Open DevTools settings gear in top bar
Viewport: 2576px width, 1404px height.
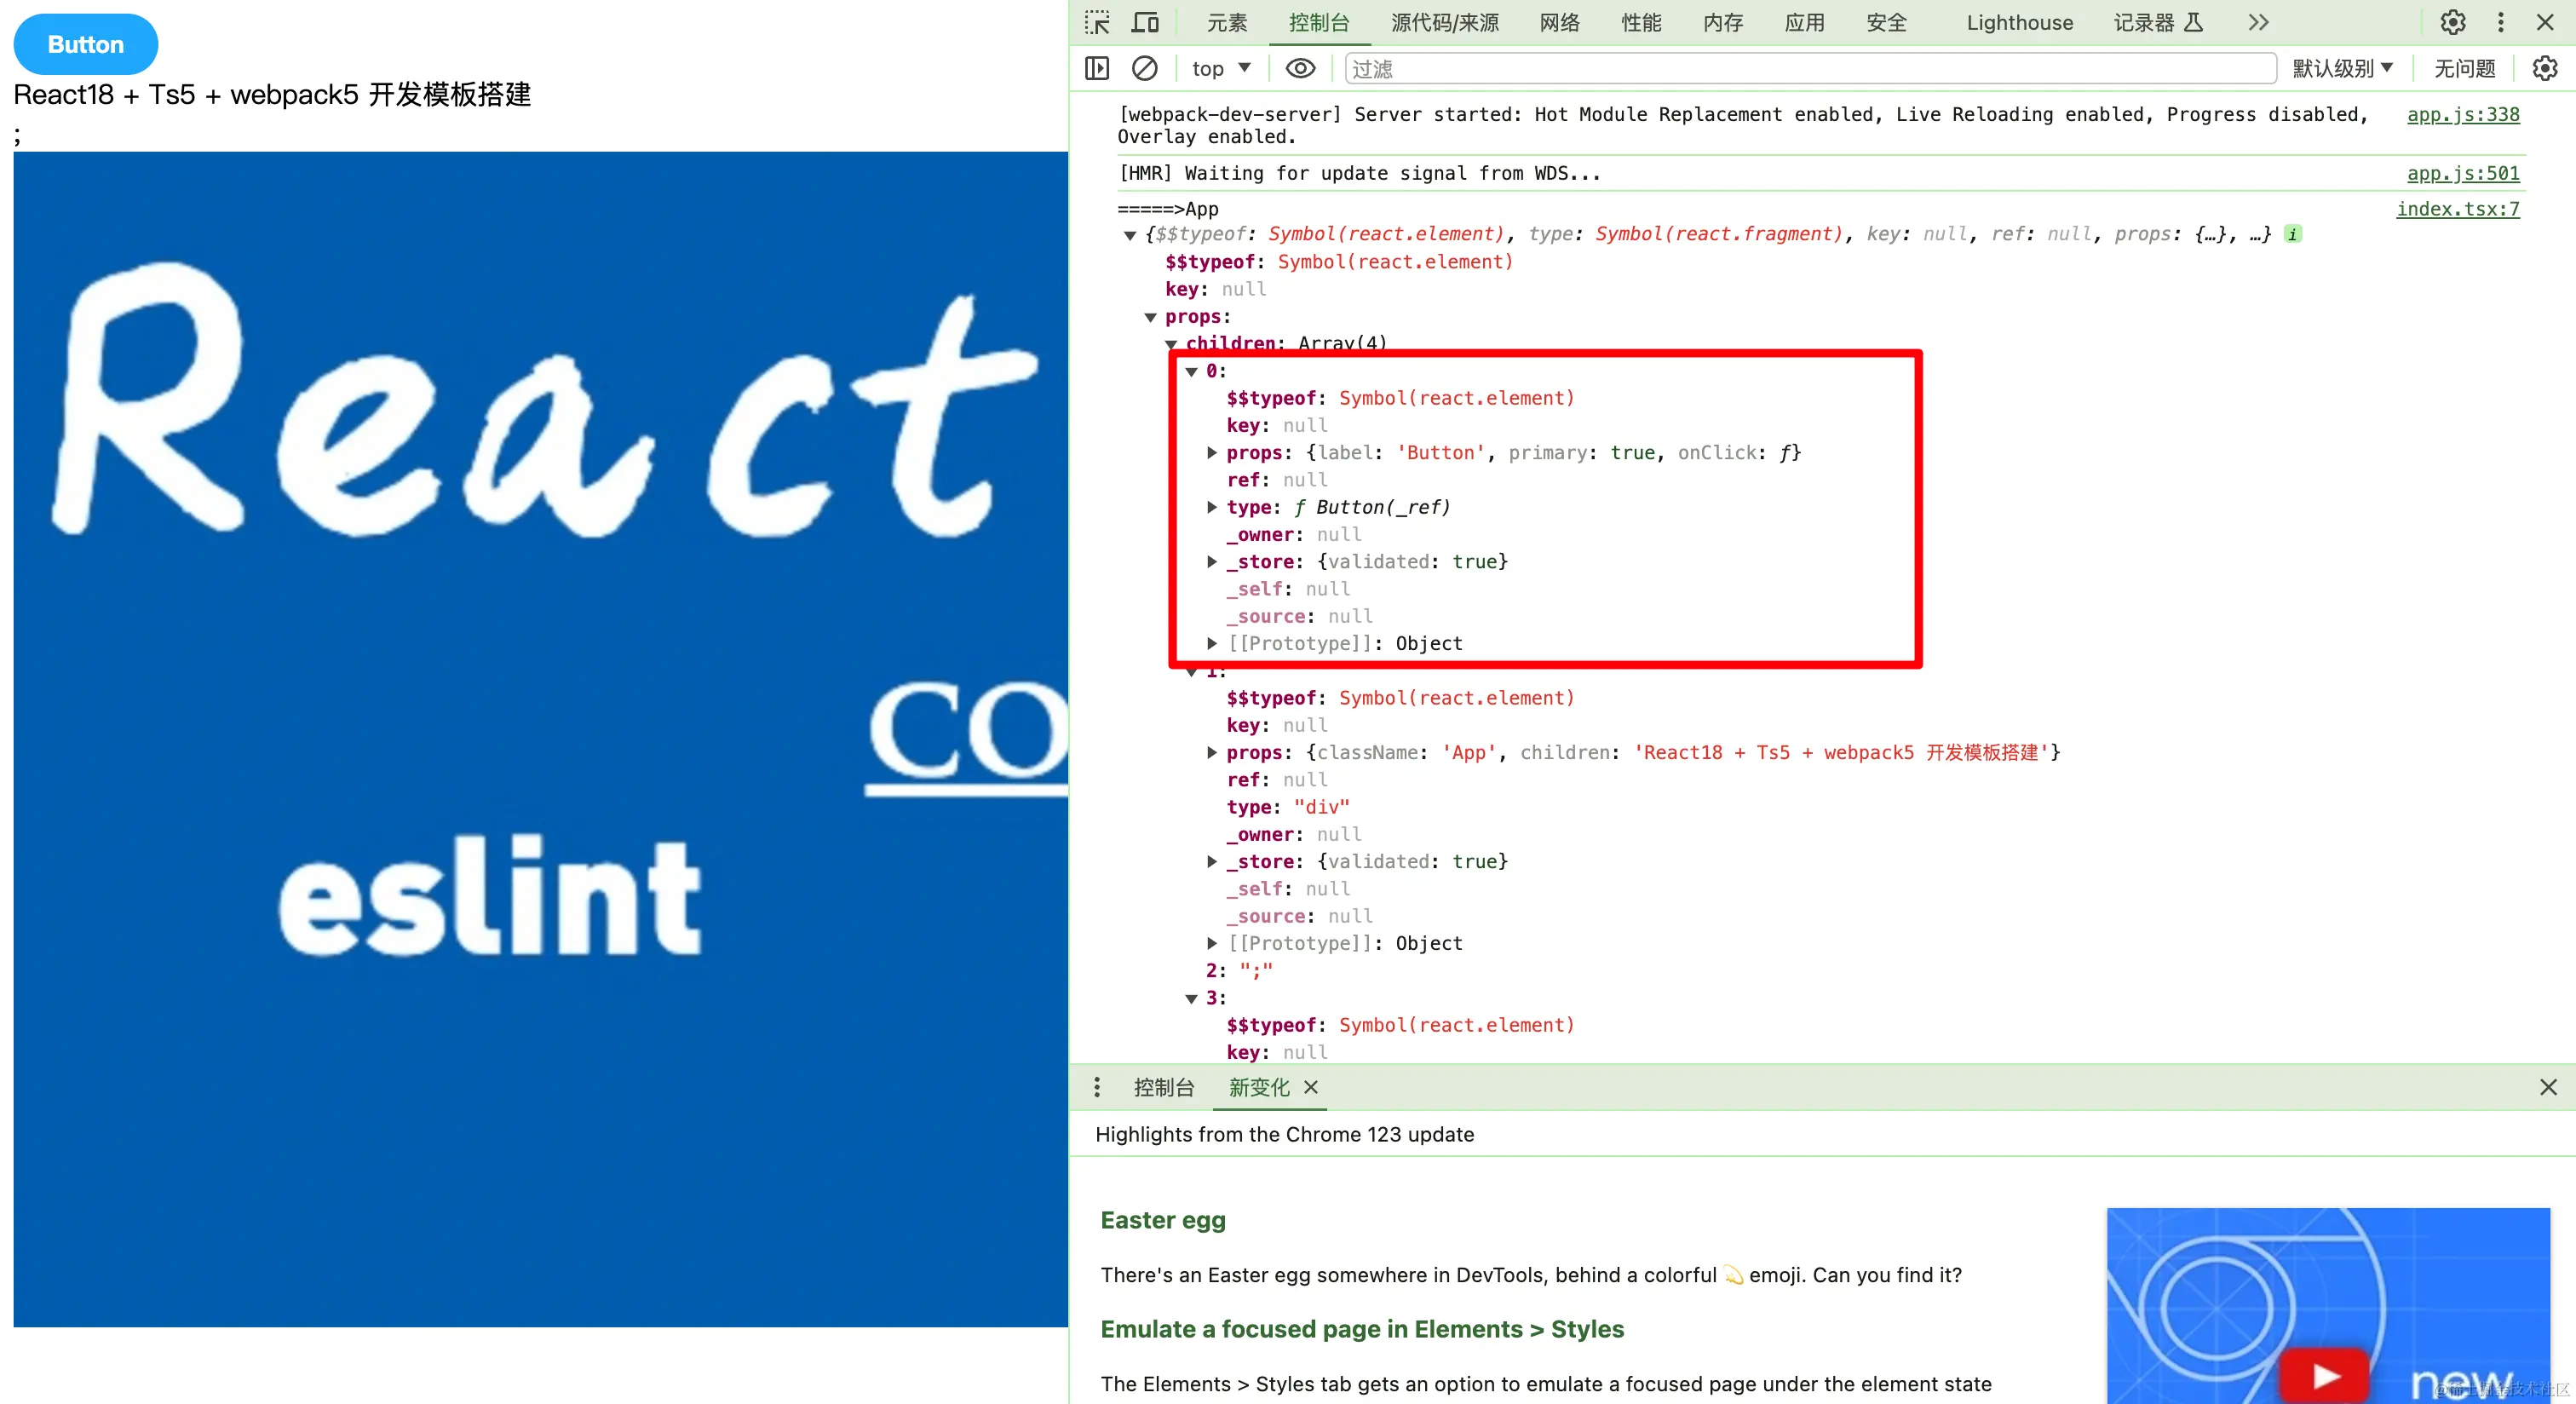coord(2452,22)
